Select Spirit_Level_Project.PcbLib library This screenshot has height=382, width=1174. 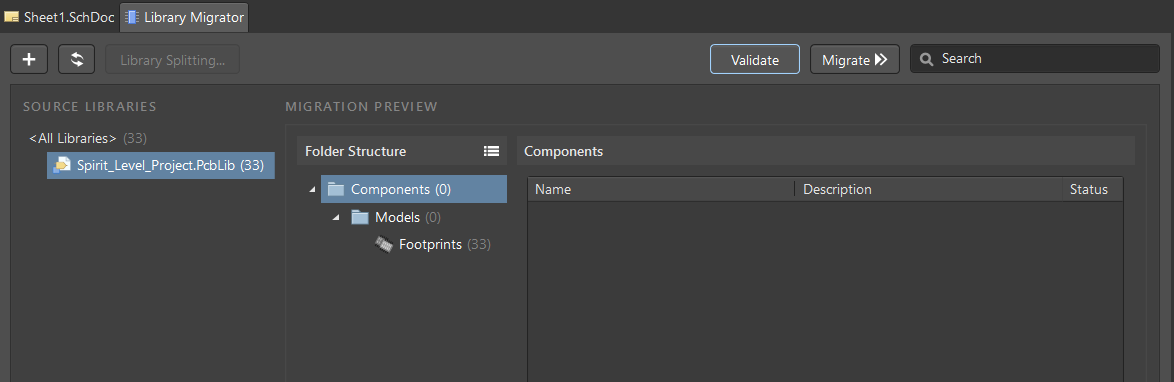tap(161, 166)
